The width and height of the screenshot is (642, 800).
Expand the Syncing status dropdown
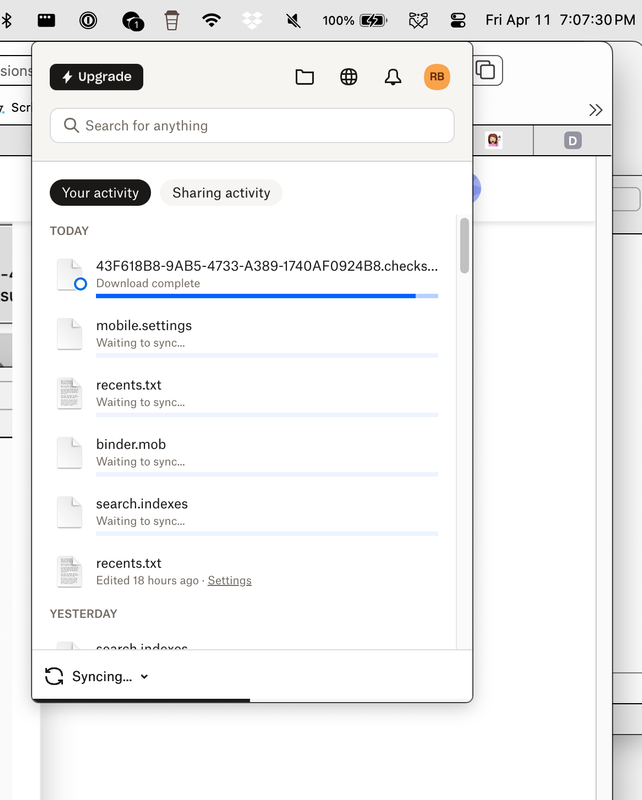click(144, 677)
